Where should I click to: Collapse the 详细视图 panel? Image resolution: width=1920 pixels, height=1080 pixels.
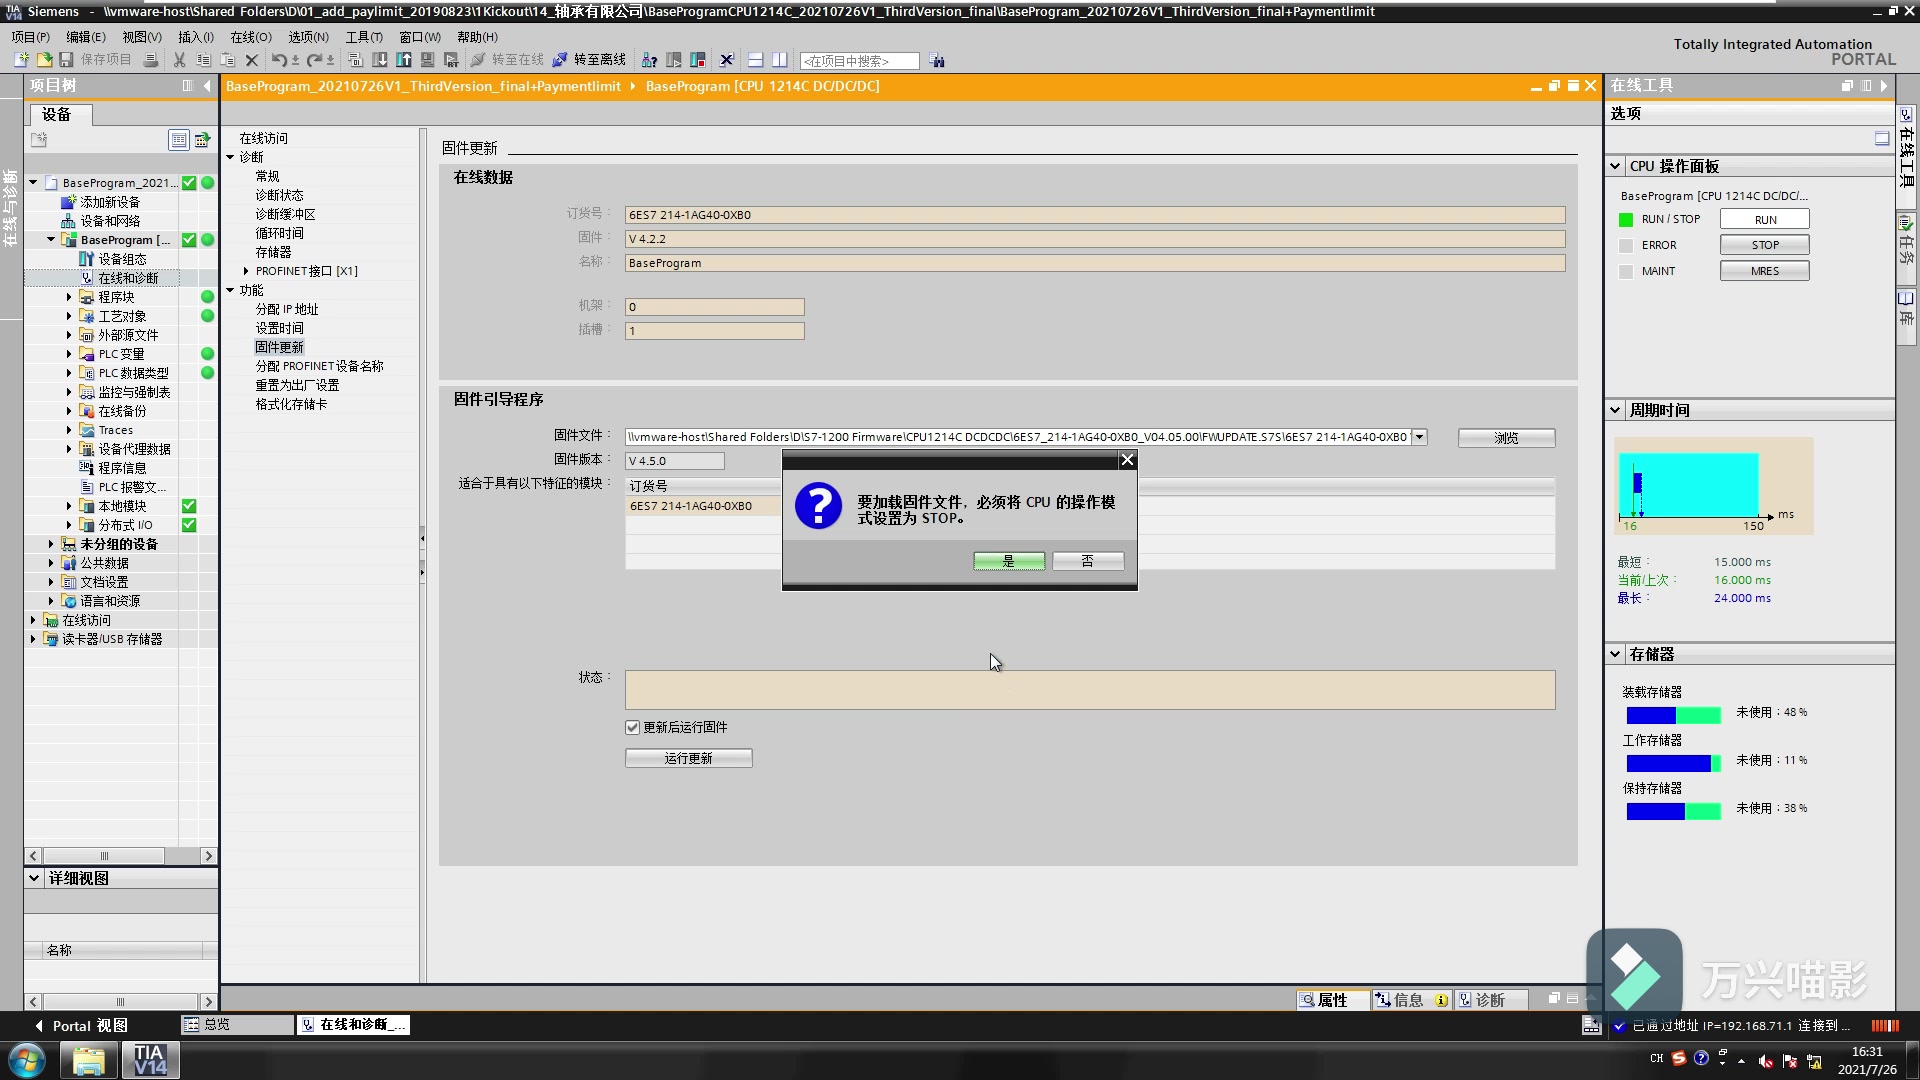[34, 878]
